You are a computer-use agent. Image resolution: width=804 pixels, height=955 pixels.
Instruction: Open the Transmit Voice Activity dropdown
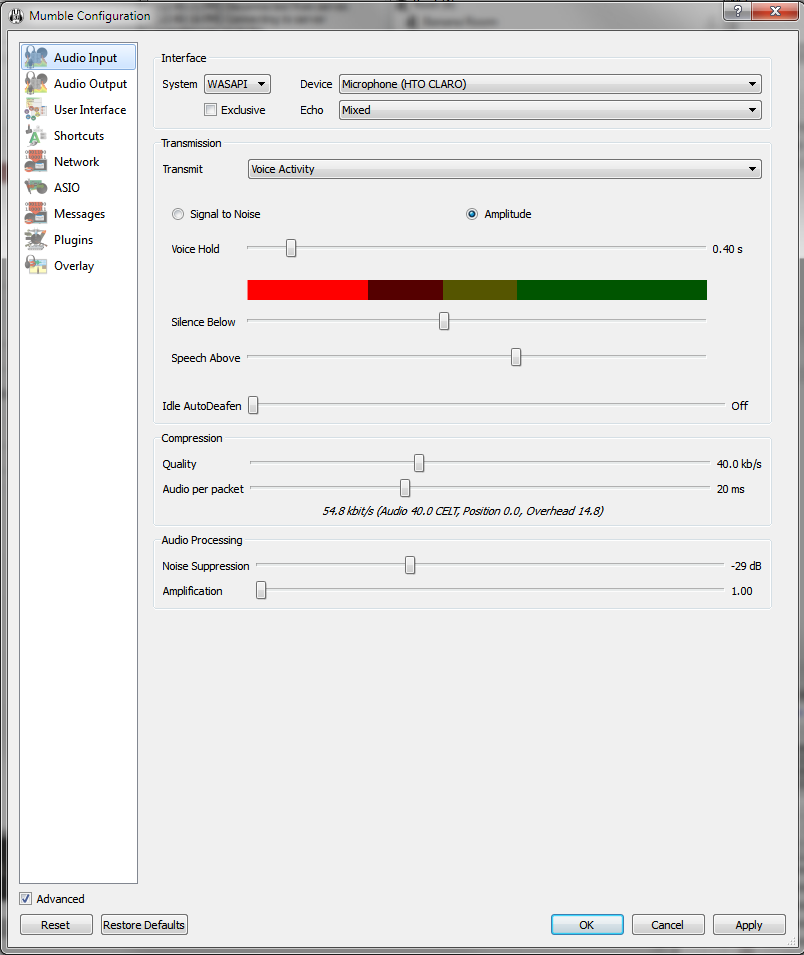coord(505,169)
